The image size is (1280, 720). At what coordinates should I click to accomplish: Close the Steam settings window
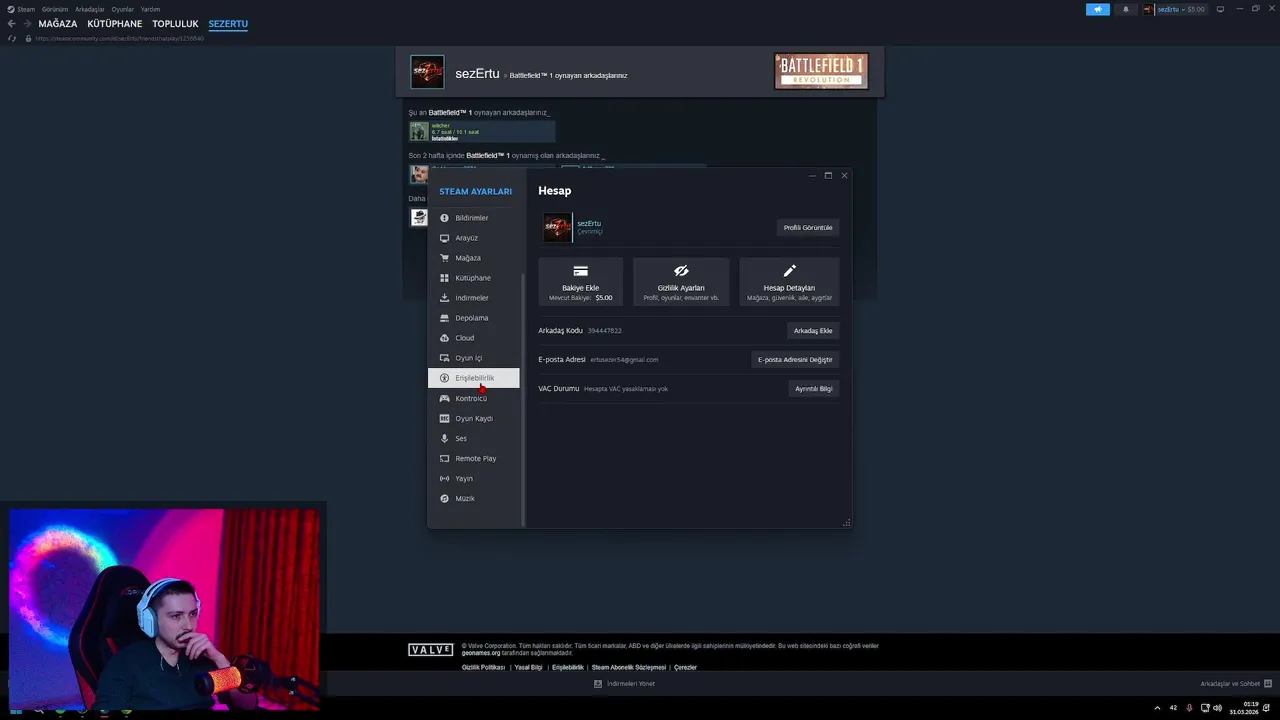click(x=844, y=175)
